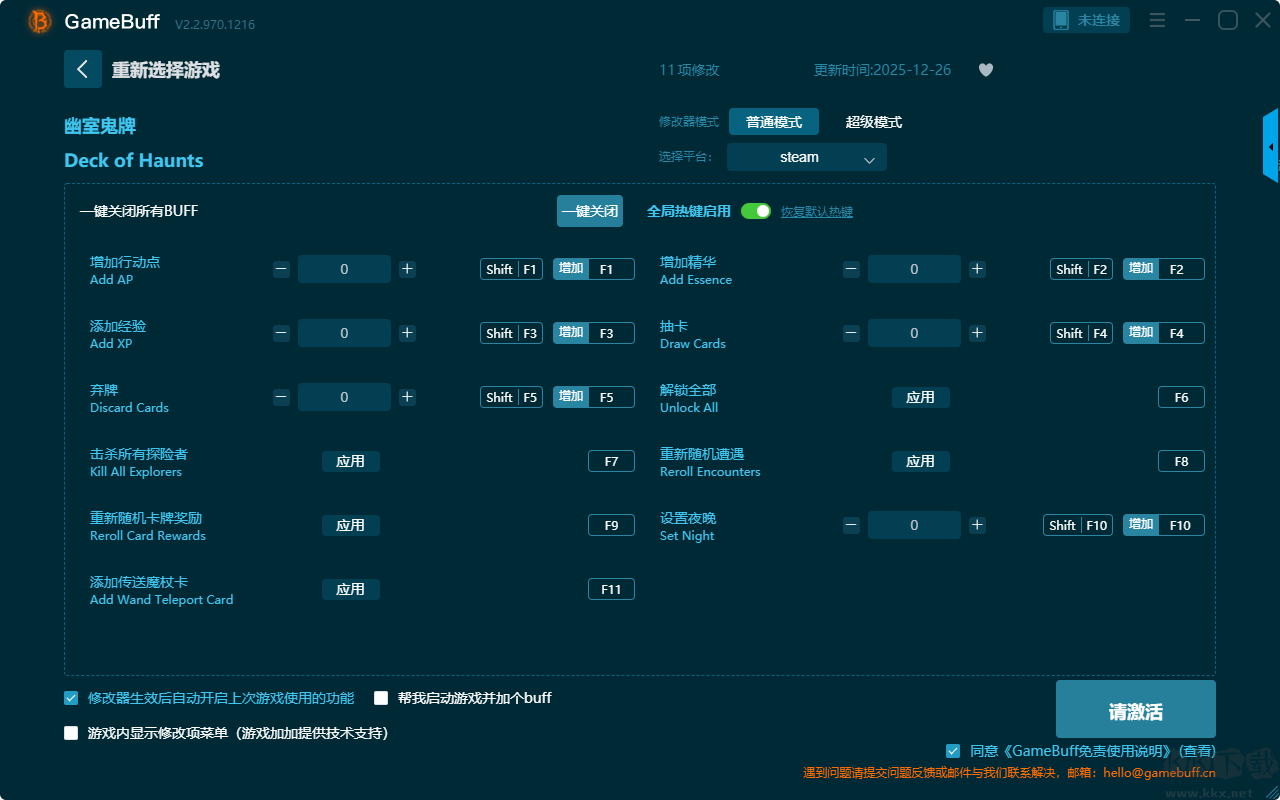Click the Add XP value input field
Image resolution: width=1280 pixels, height=800 pixels.
click(x=344, y=333)
